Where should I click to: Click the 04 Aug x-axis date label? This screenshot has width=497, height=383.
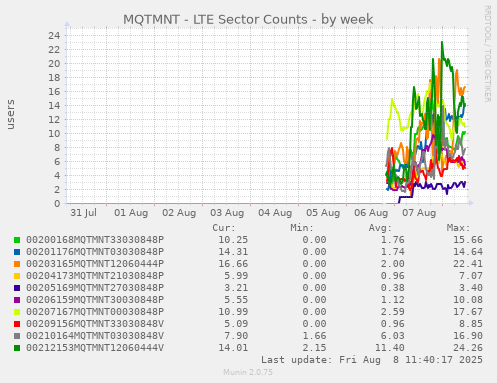[275, 213]
